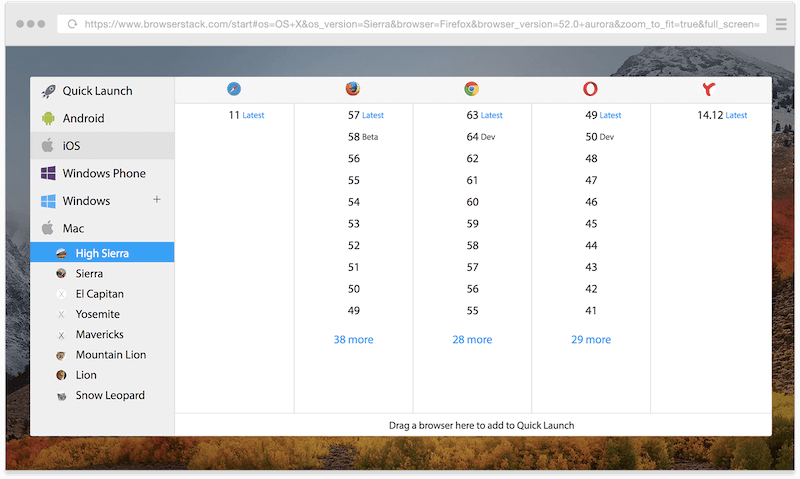The image size is (800, 479).
Task: Launch Chrome 63 Latest
Action: coord(485,115)
